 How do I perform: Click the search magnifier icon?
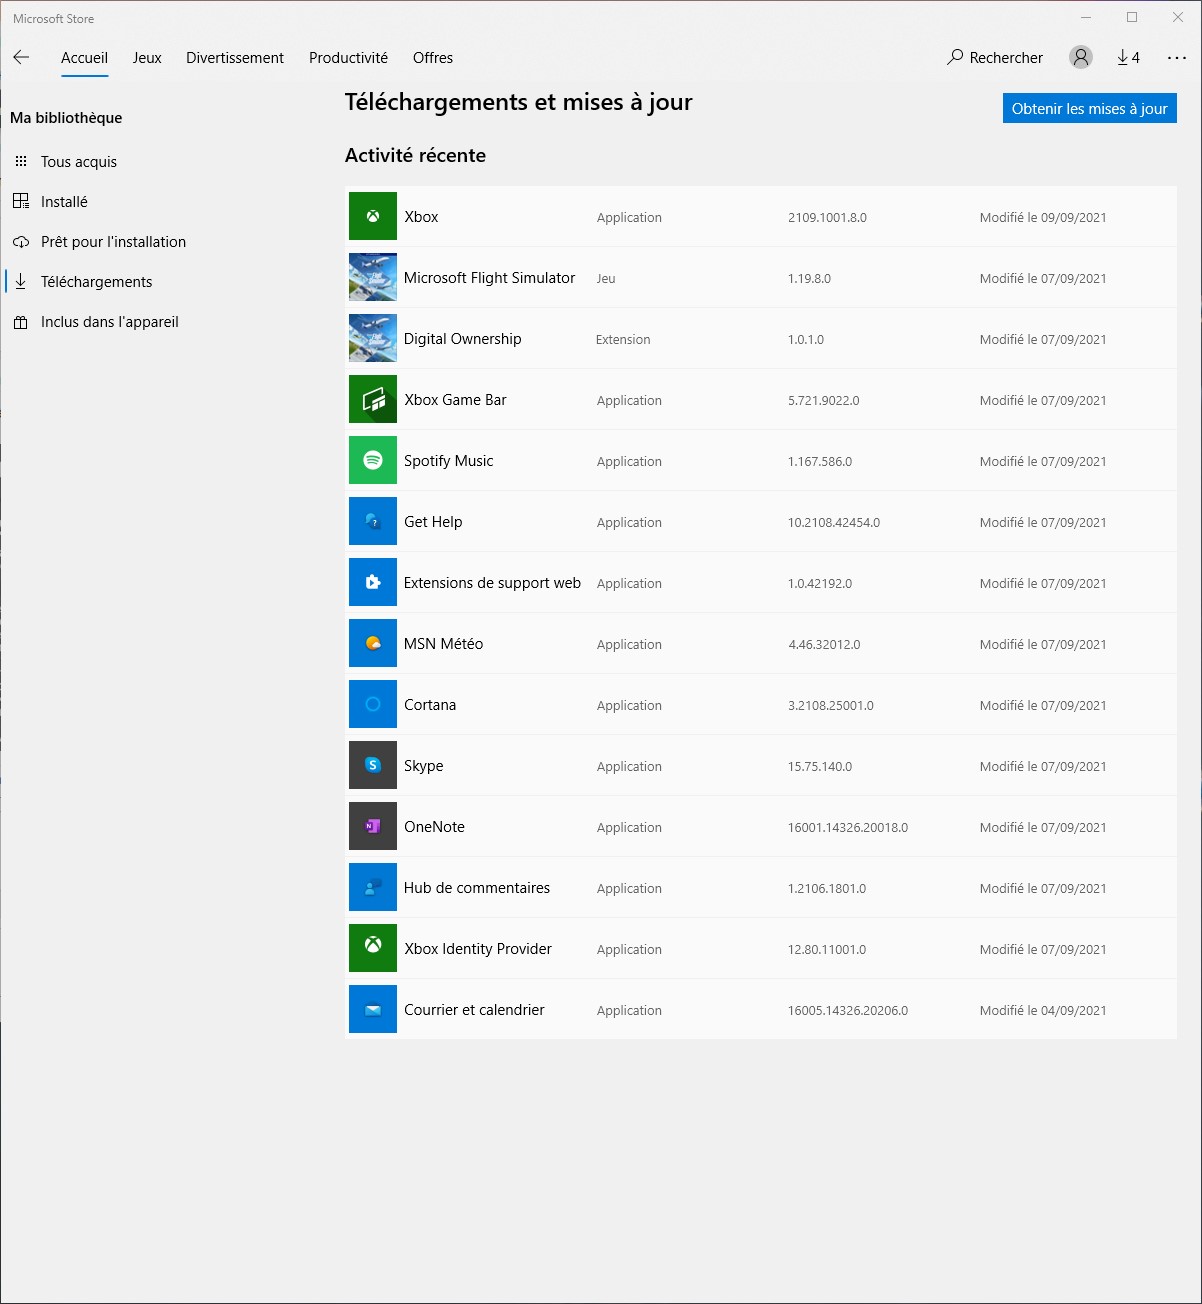point(955,57)
